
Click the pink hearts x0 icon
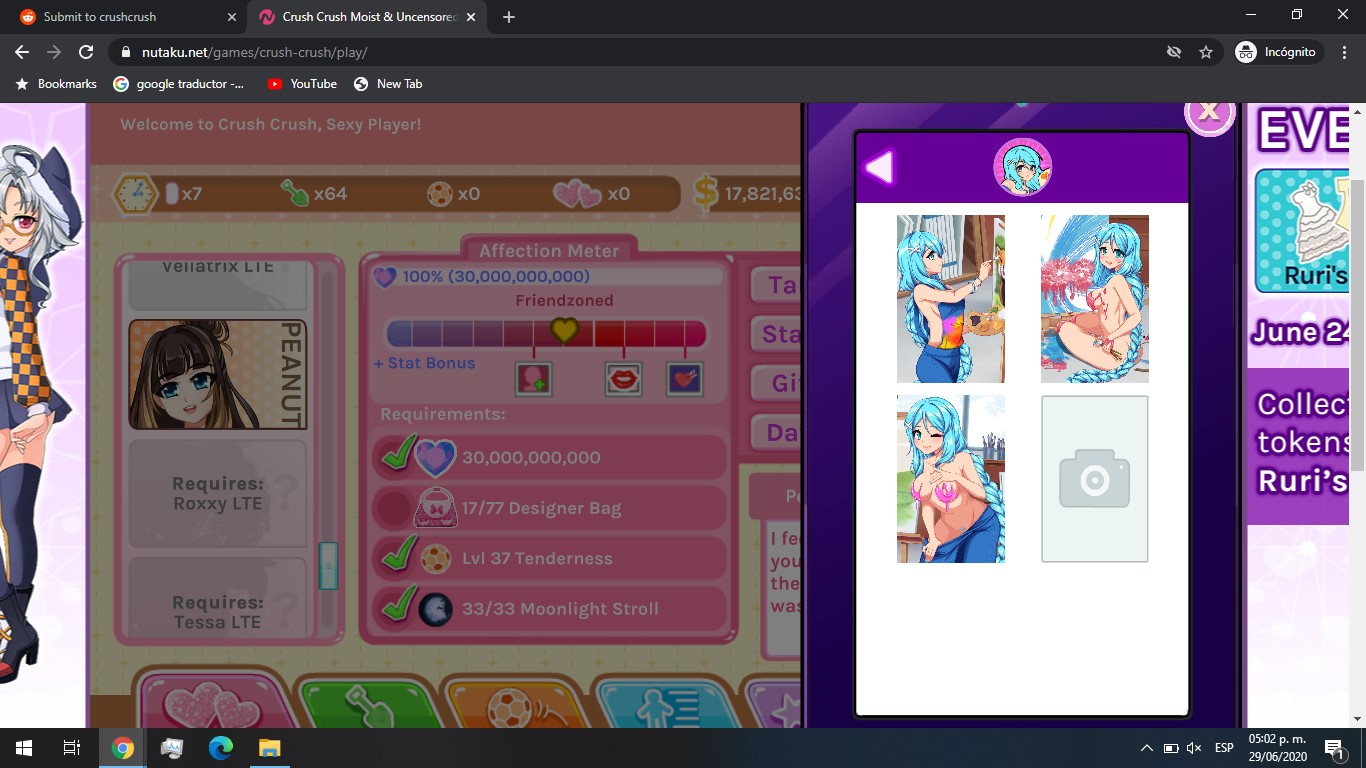coord(577,194)
